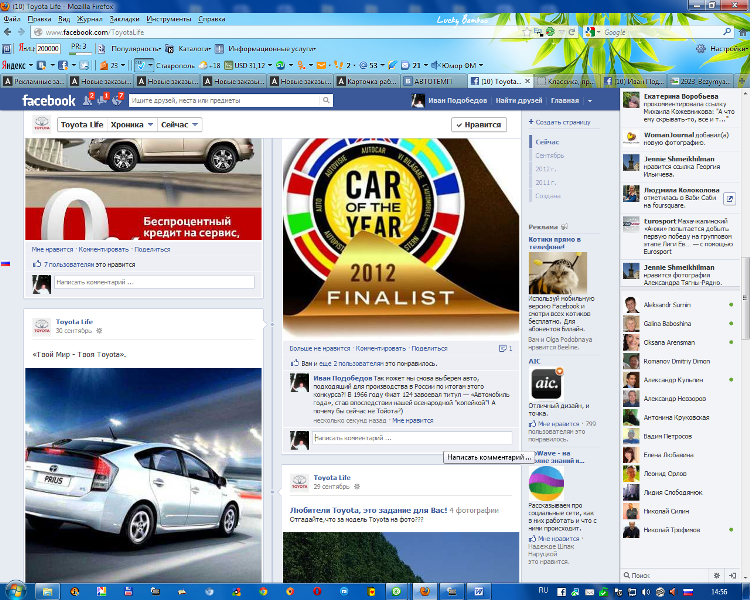Open Facebook notifications globe icon
Screen dimensions: 750x600
(117, 100)
